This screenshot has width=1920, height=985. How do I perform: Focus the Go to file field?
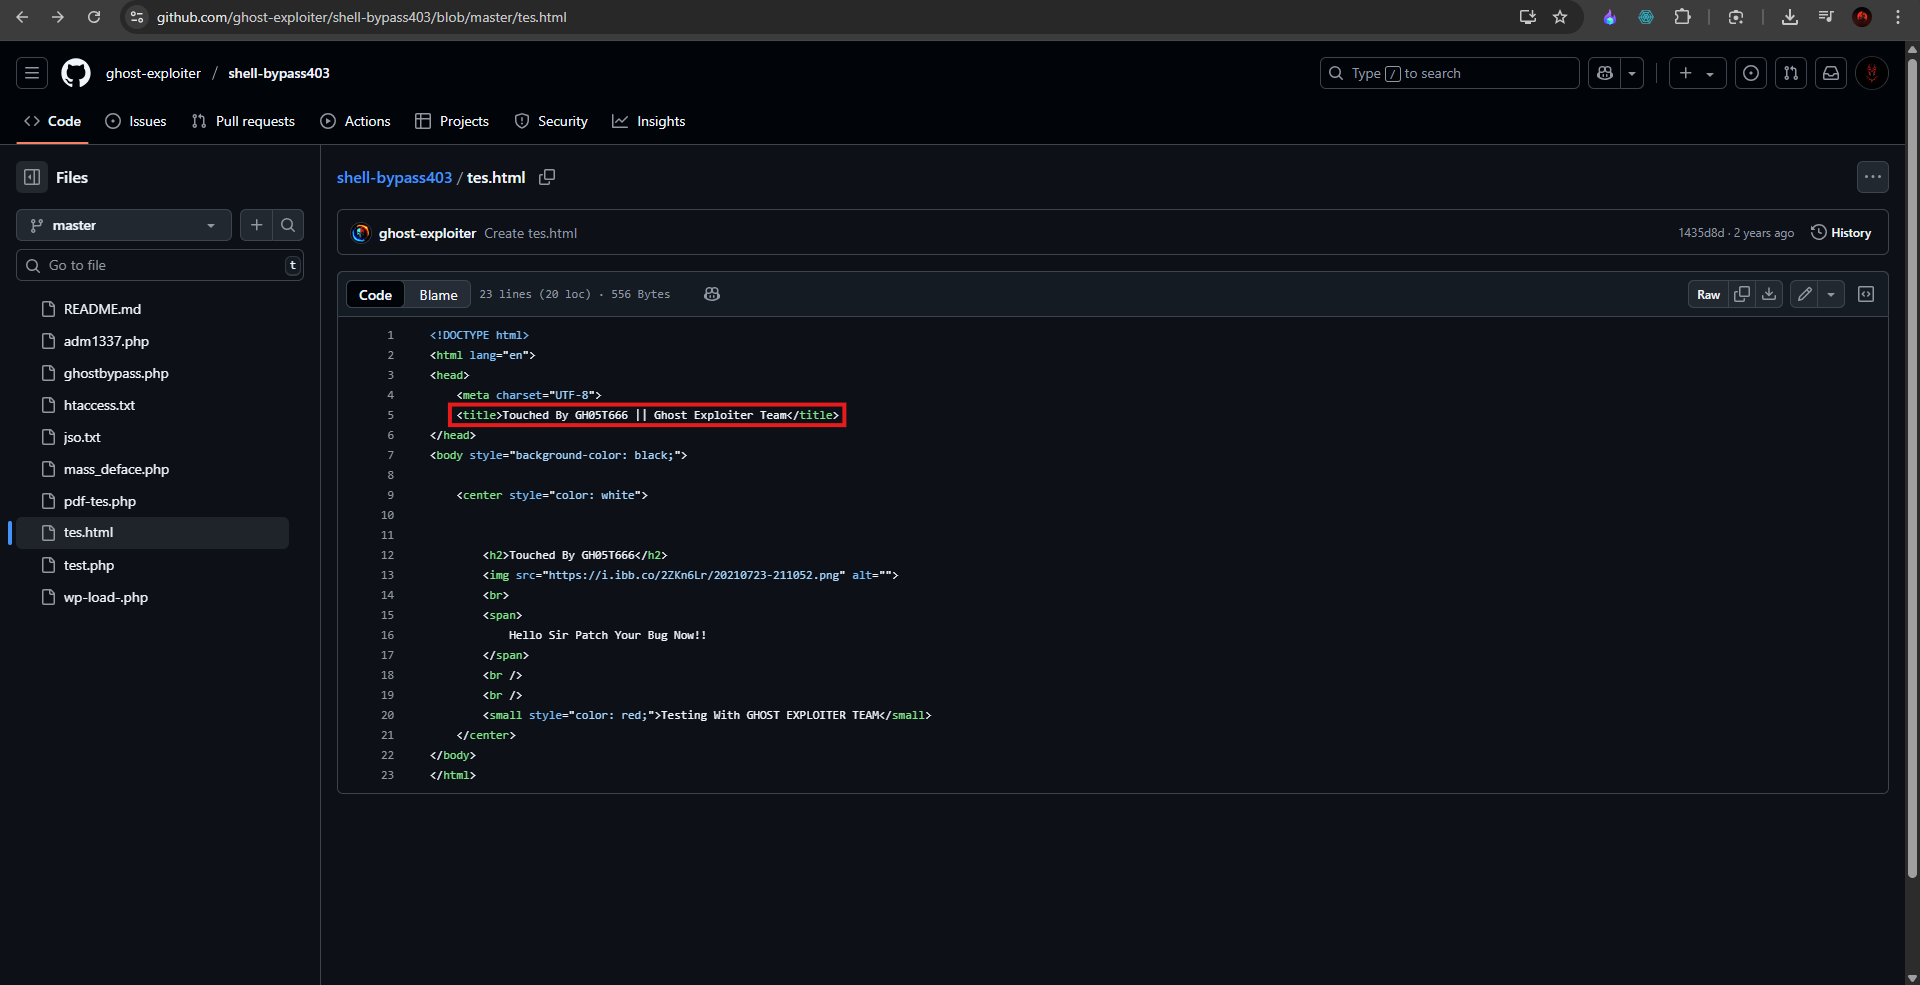160,265
